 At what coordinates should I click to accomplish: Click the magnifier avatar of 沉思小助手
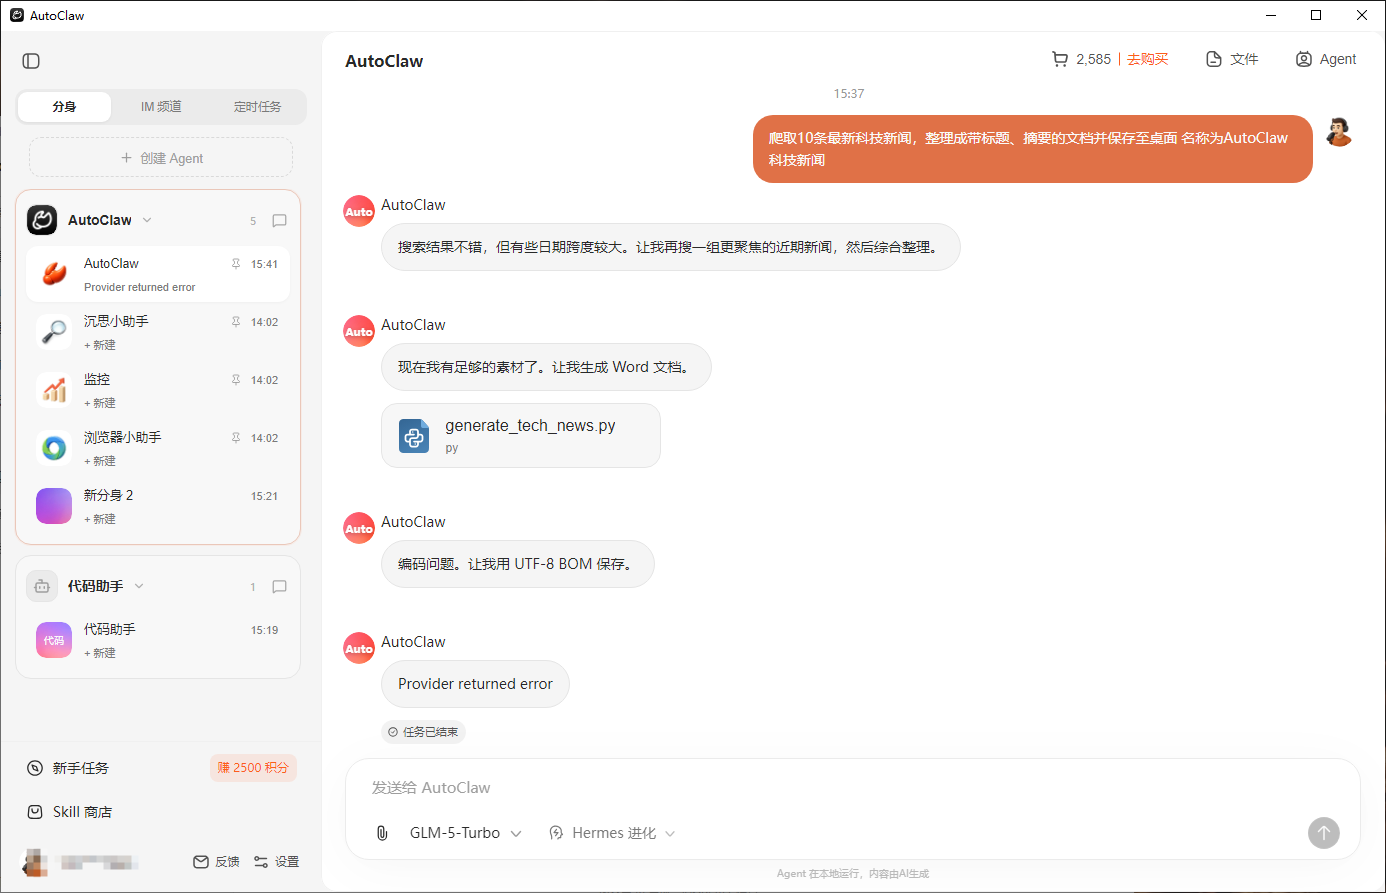tap(54, 332)
